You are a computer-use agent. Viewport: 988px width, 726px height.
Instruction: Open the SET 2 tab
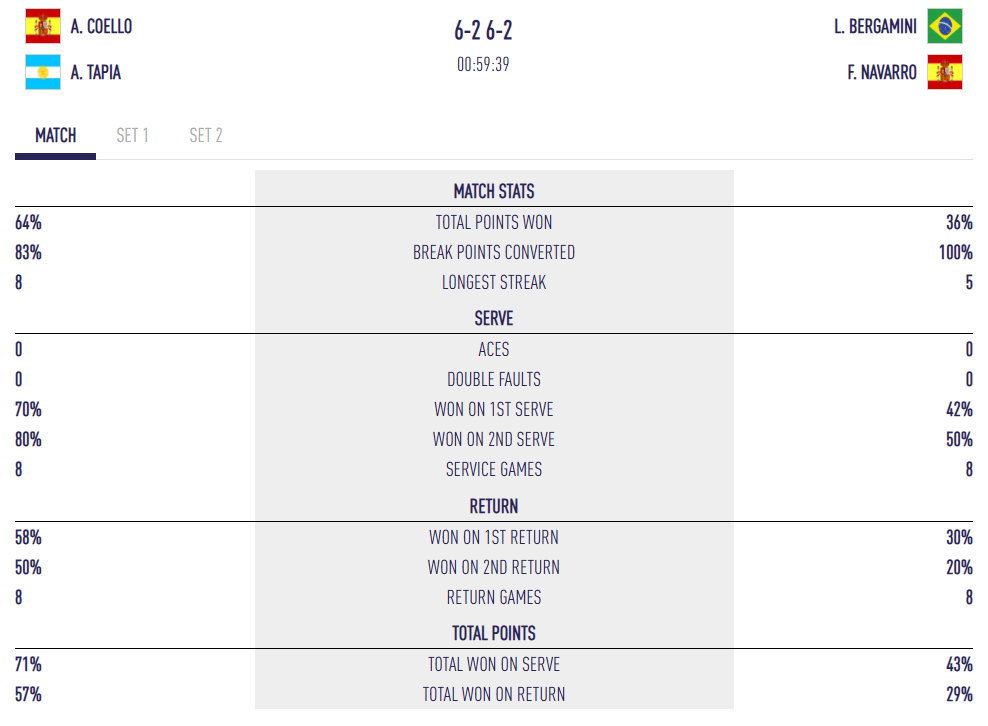tap(206, 136)
